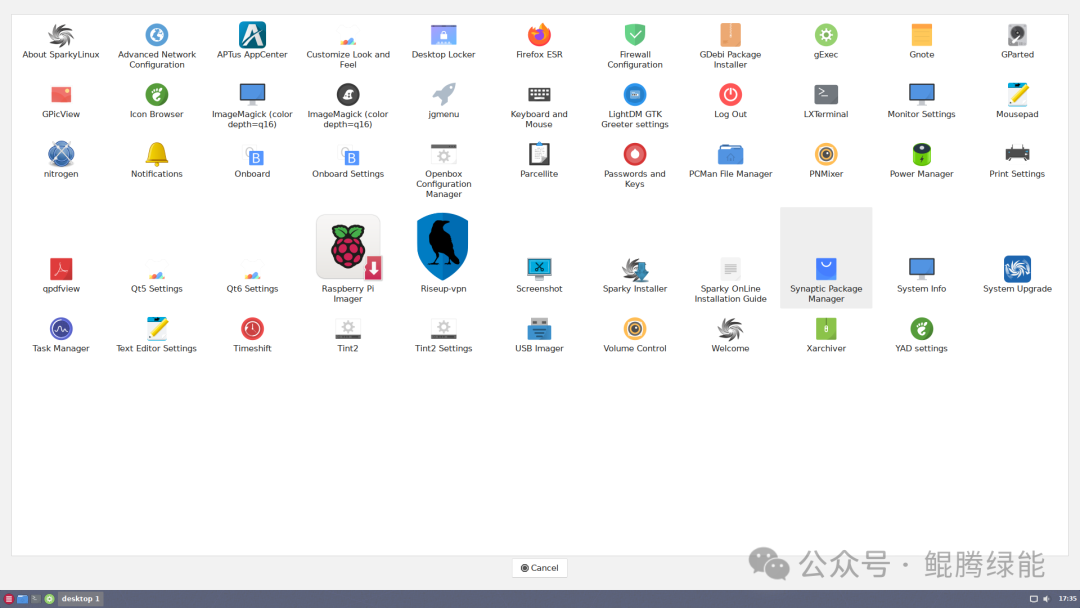Open Qt6 Settings

[252, 275]
